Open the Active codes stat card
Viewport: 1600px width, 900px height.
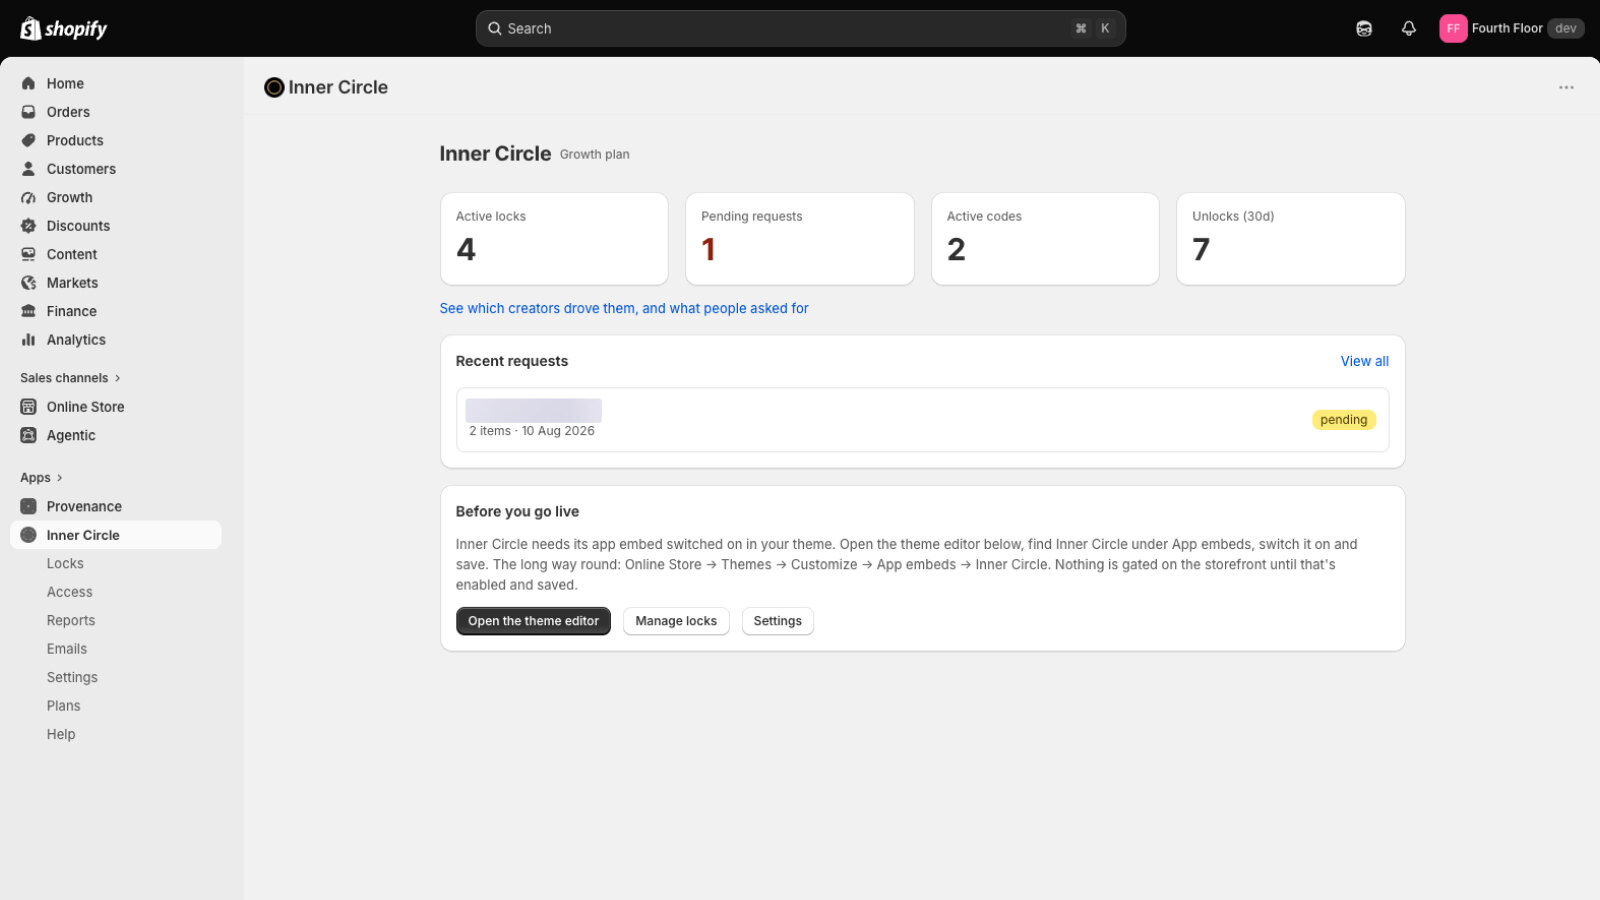pos(1045,239)
